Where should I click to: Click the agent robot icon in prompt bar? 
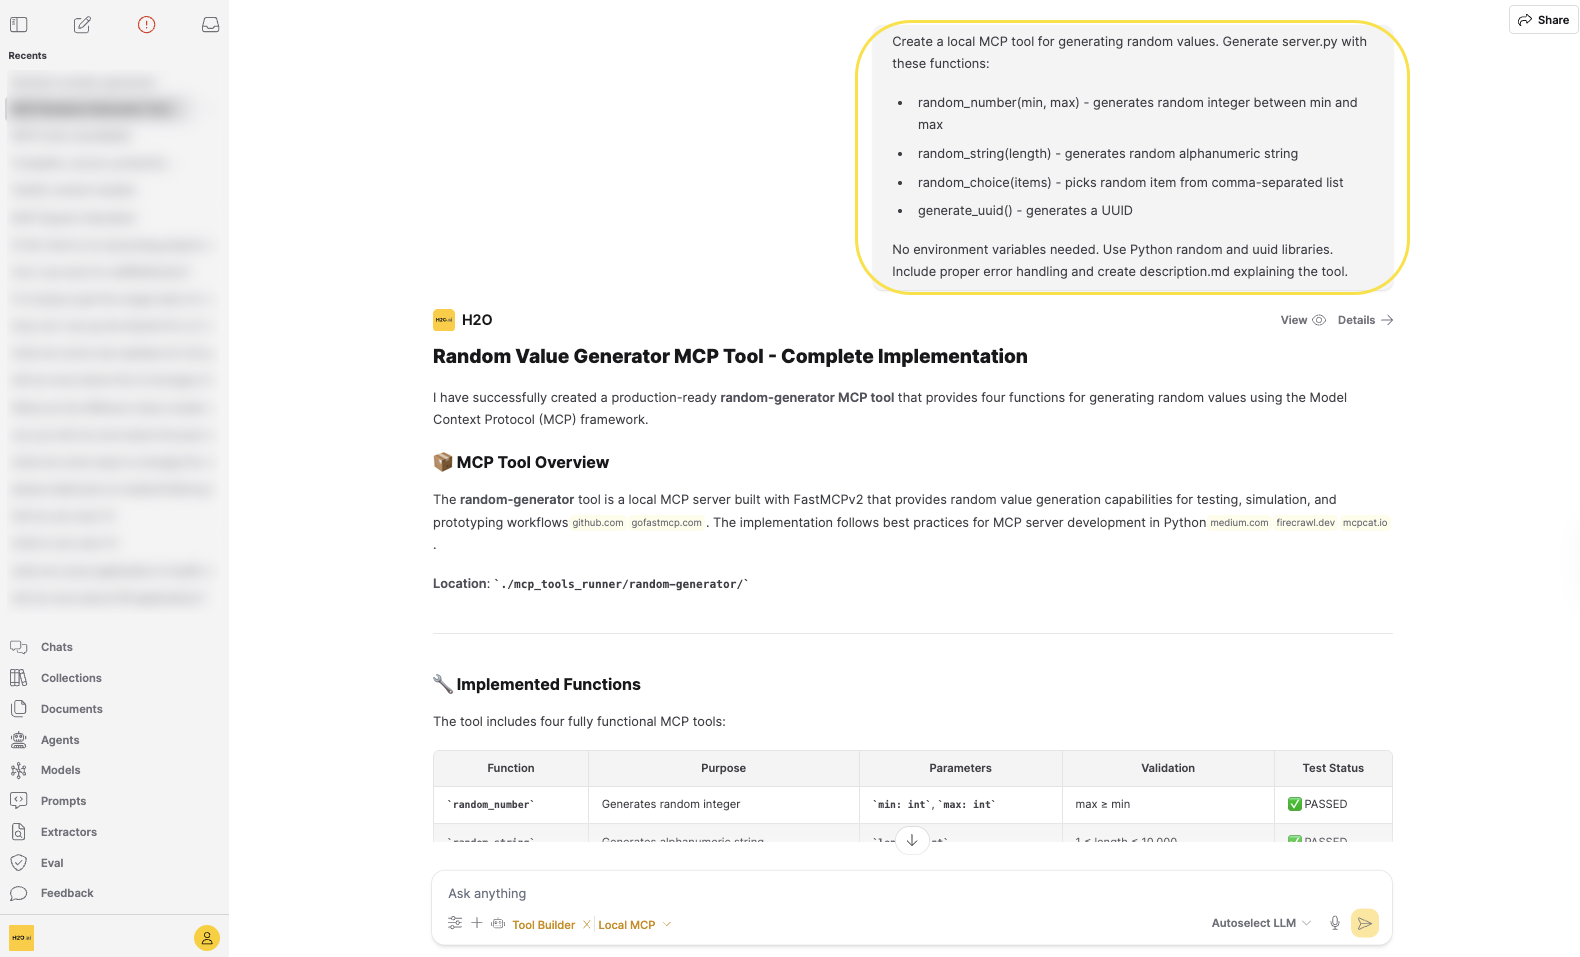click(x=498, y=923)
